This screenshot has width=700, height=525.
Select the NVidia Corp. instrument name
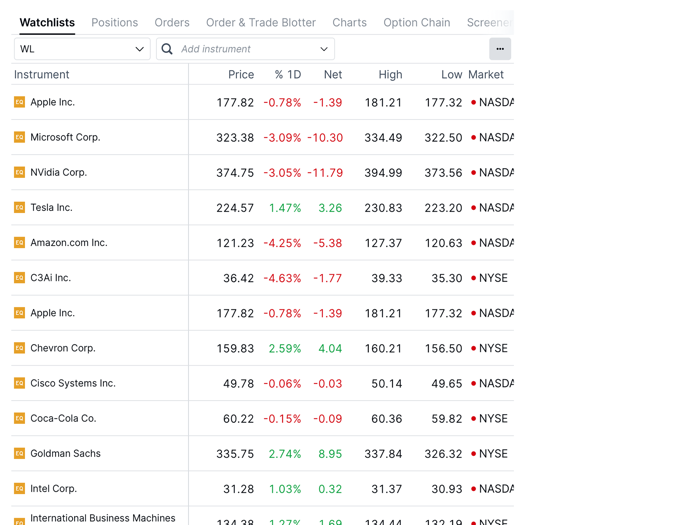pos(58,172)
